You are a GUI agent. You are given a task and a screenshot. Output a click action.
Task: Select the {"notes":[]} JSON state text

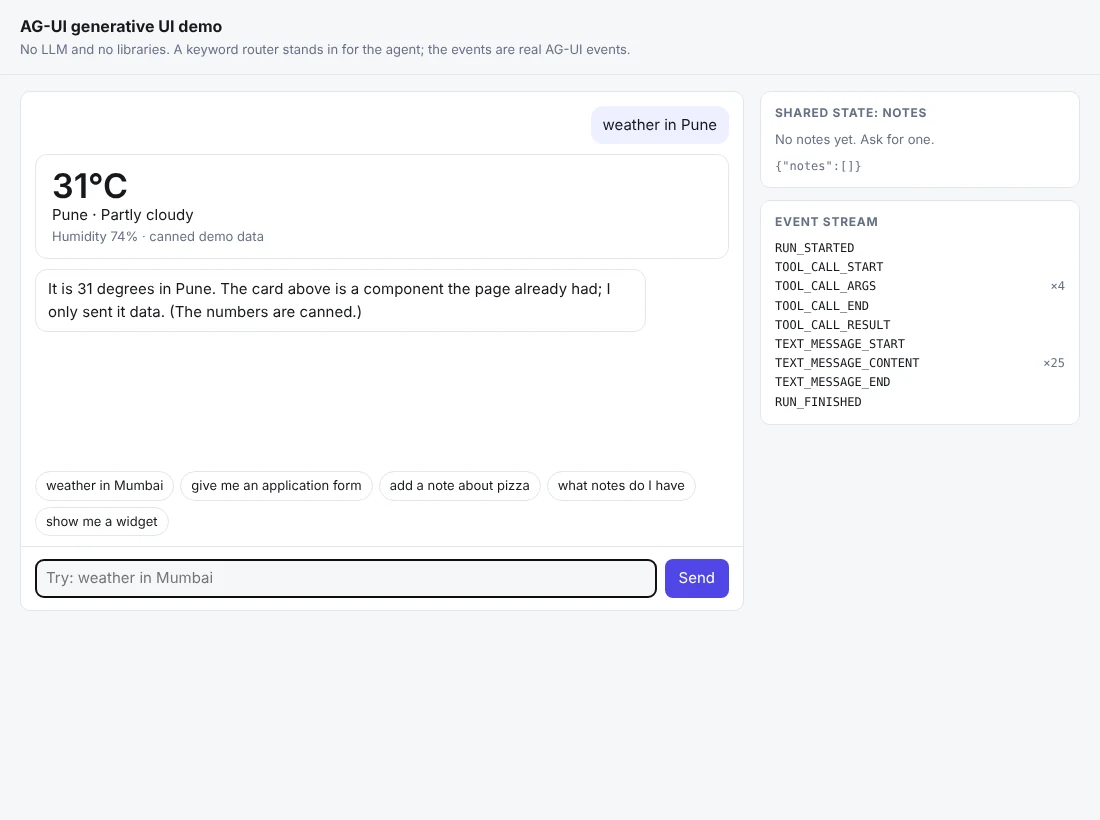(818, 166)
